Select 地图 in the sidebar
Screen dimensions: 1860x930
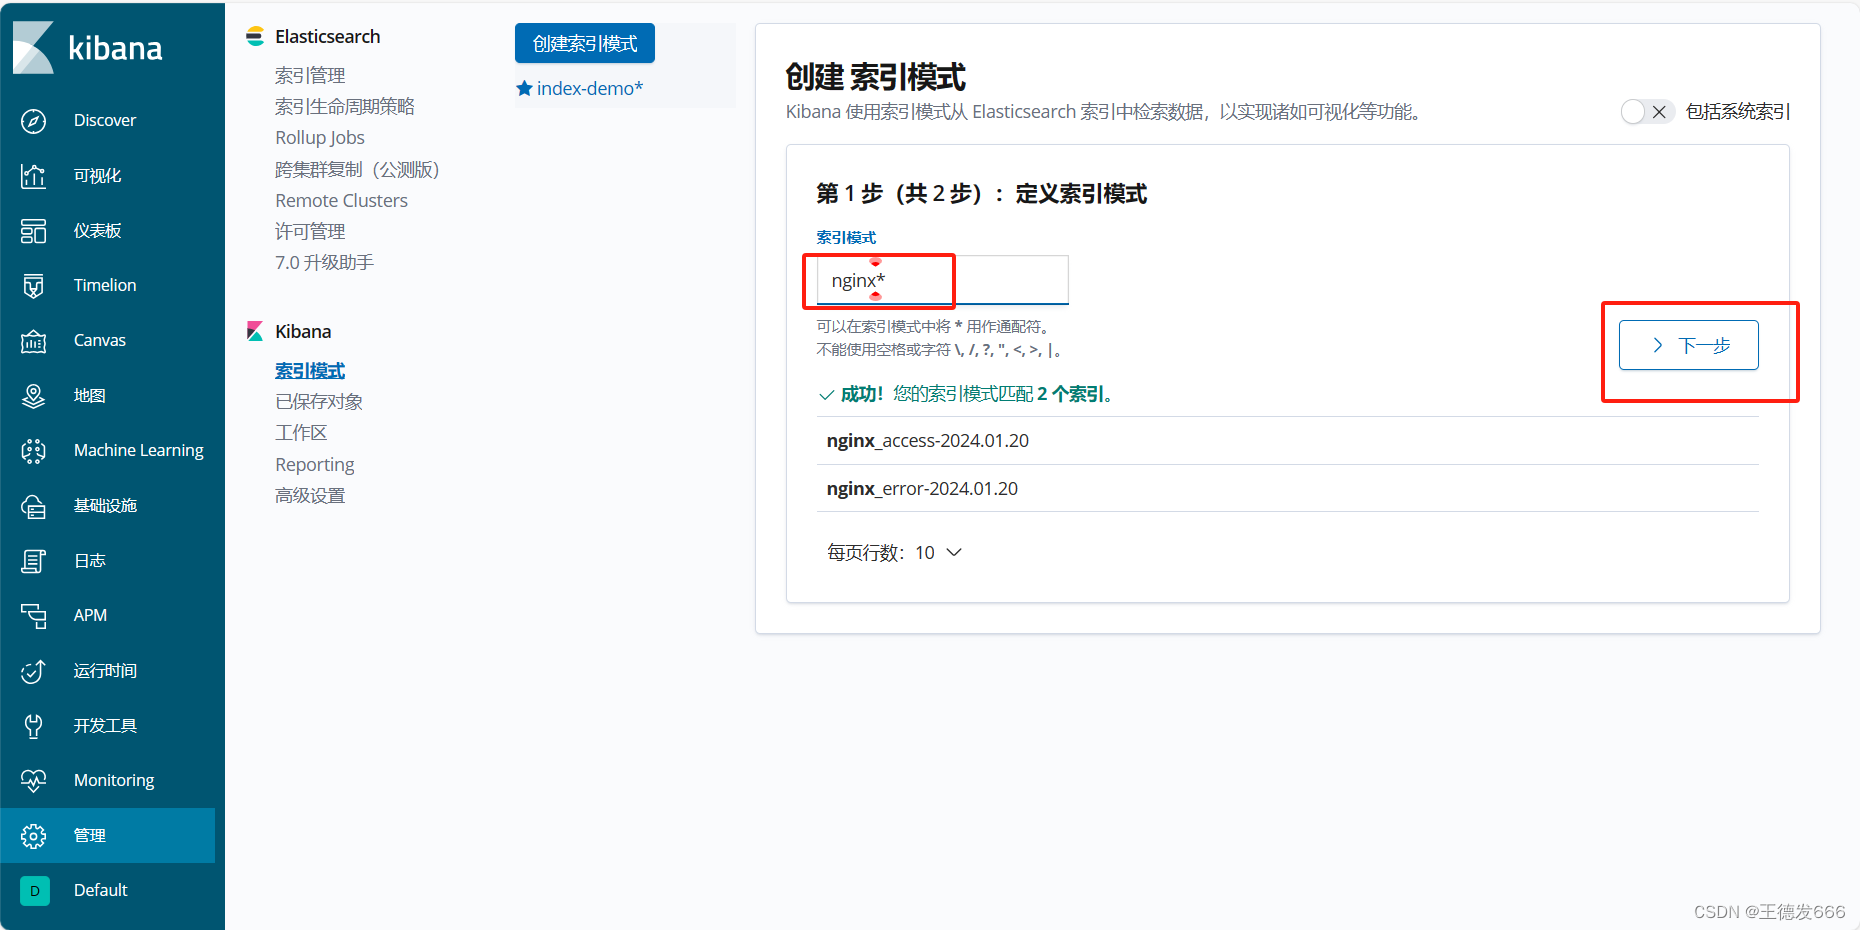tap(90, 395)
